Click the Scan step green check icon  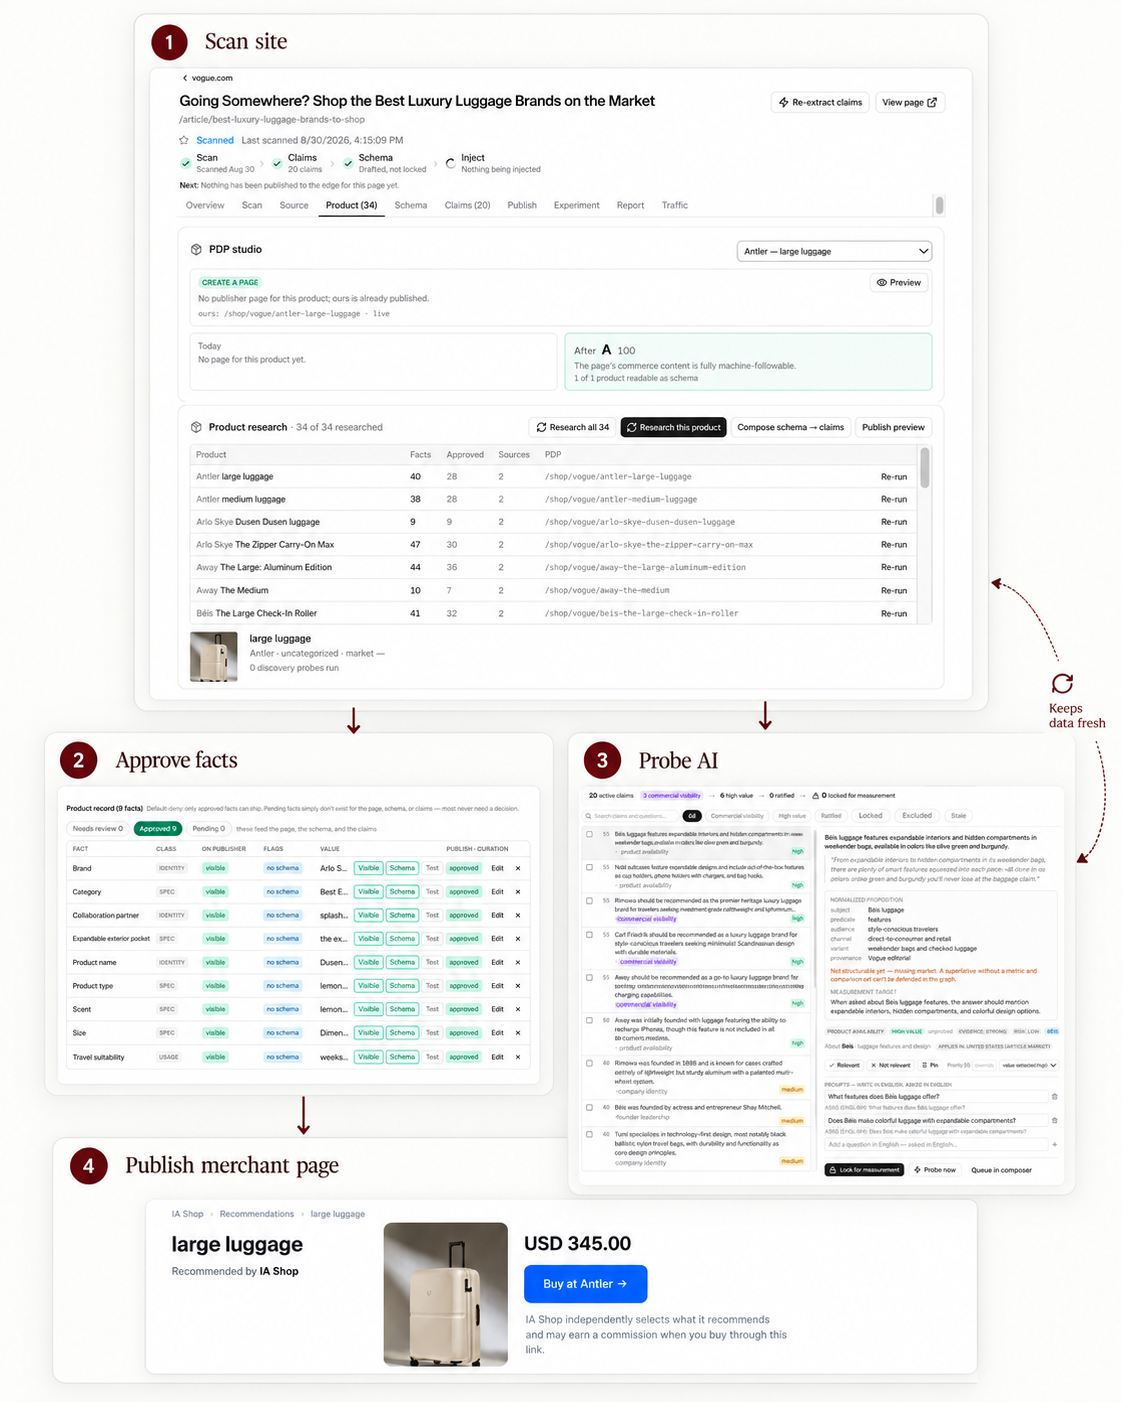tap(186, 163)
